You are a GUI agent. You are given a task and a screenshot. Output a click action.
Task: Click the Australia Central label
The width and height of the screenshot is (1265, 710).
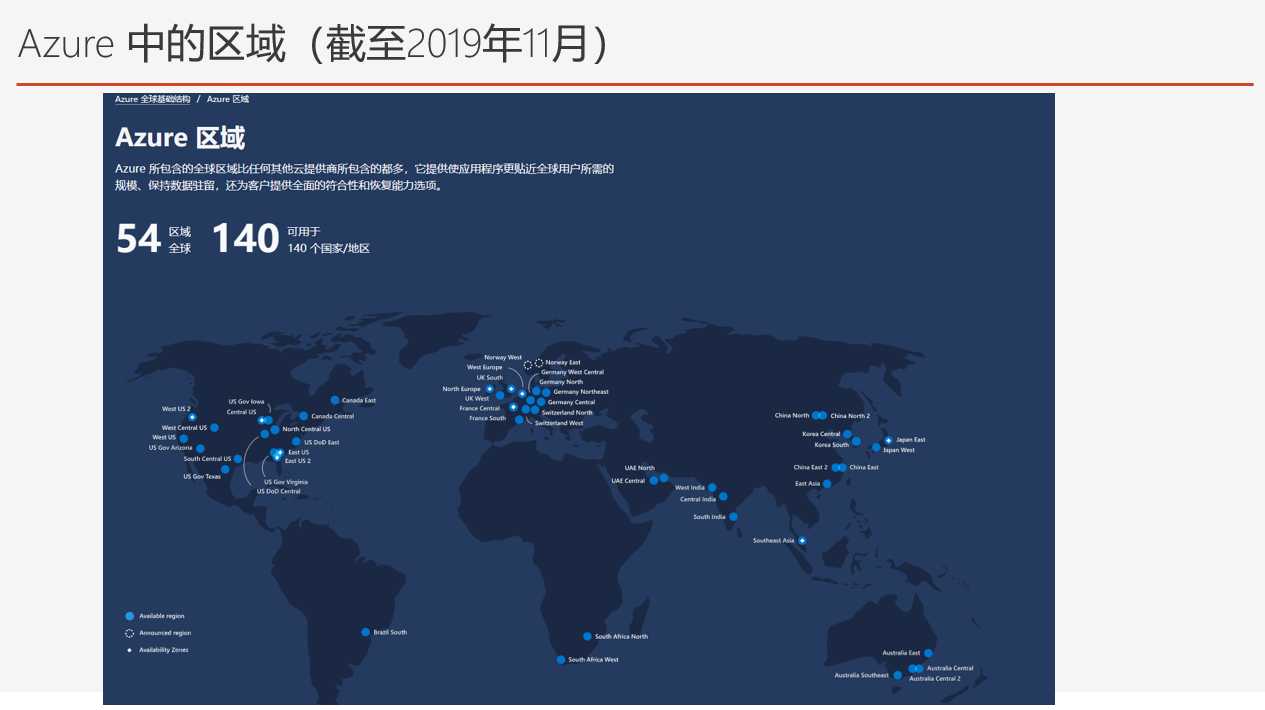[950, 668]
